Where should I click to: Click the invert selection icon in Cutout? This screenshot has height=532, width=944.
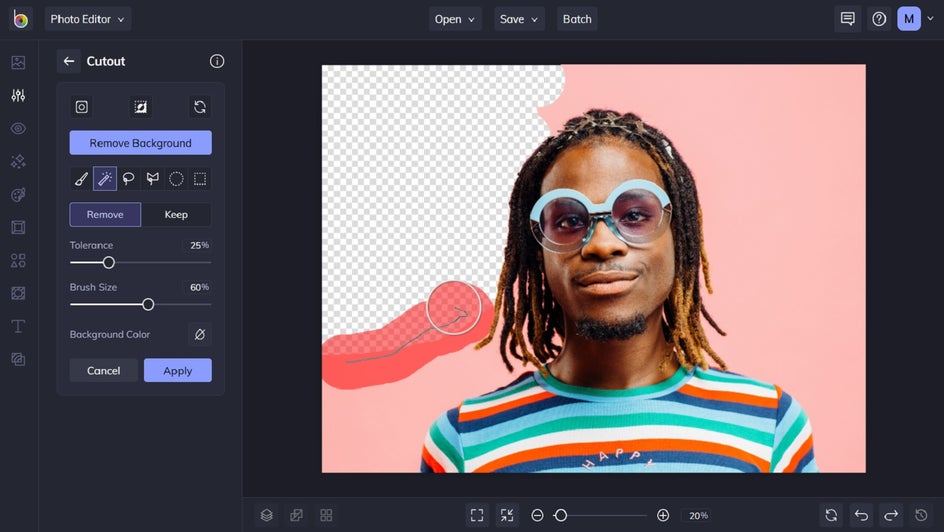coord(140,107)
